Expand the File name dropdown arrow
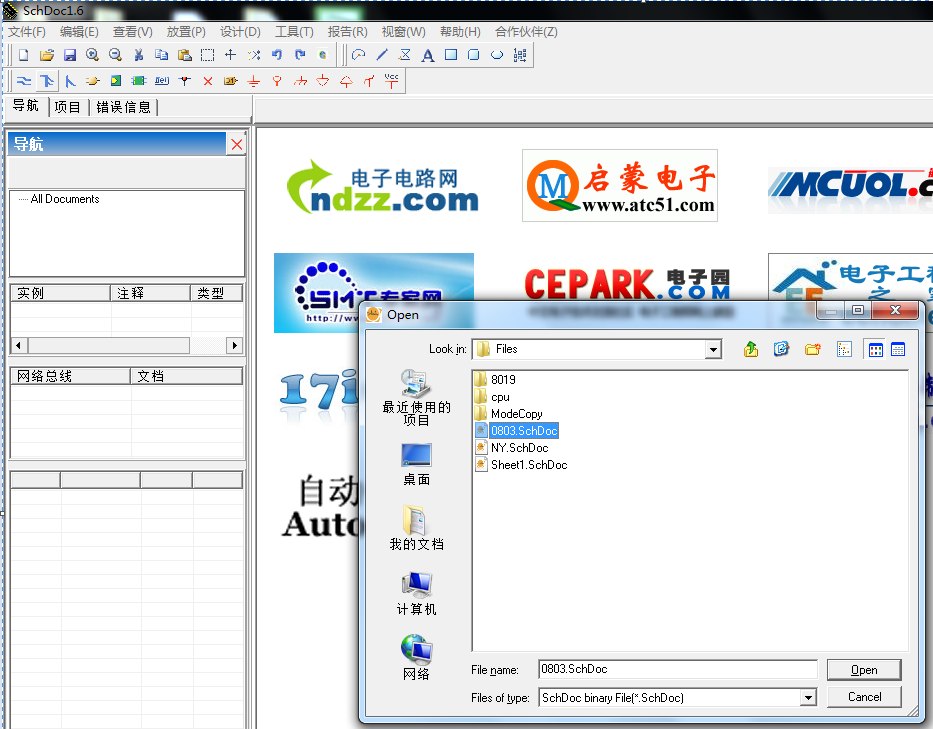This screenshot has height=729, width=933. pyautogui.click(x=807, y=670)
